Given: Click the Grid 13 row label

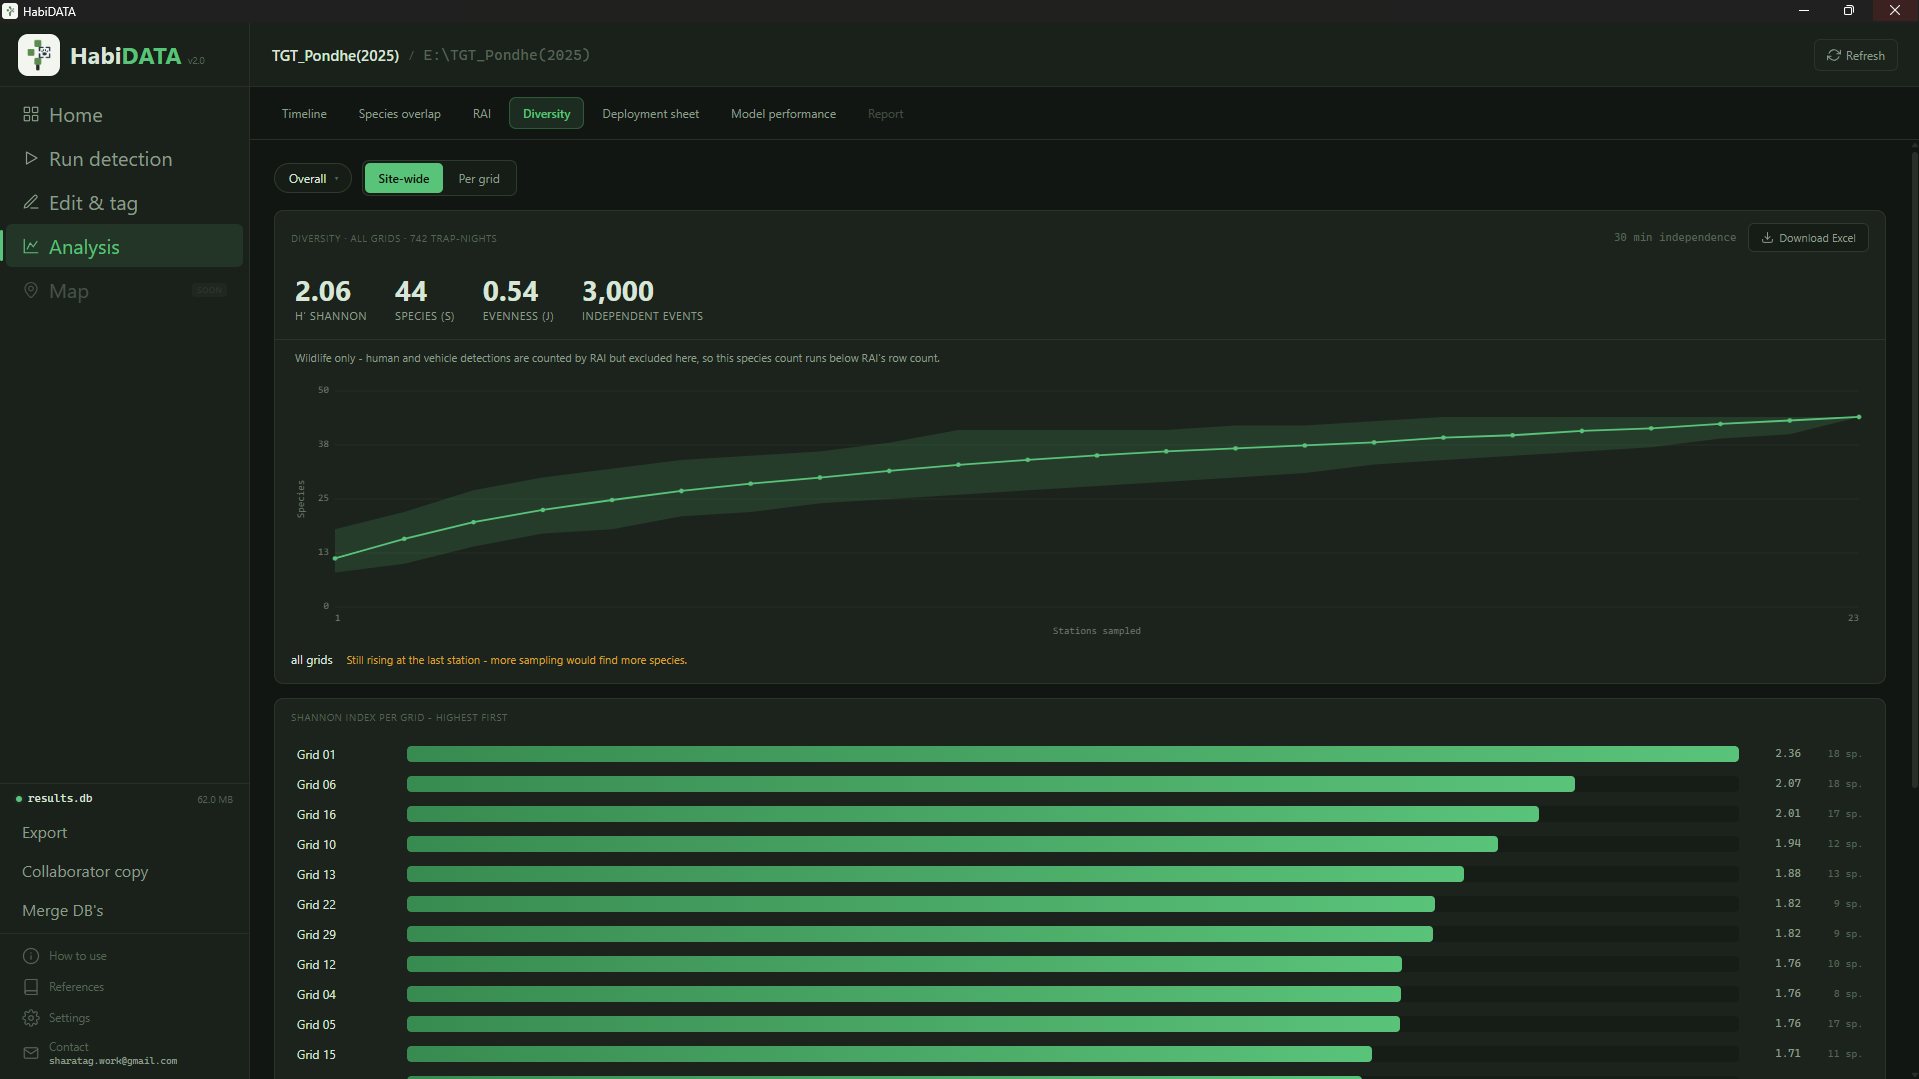Looking at the screenshot, I should 316,875.
